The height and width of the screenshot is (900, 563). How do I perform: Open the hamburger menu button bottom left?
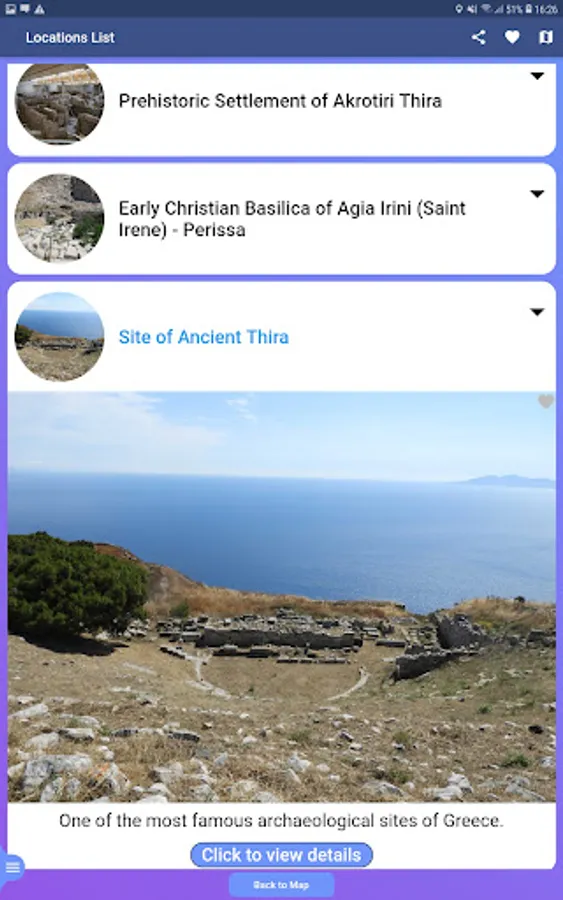coord(11,867)
